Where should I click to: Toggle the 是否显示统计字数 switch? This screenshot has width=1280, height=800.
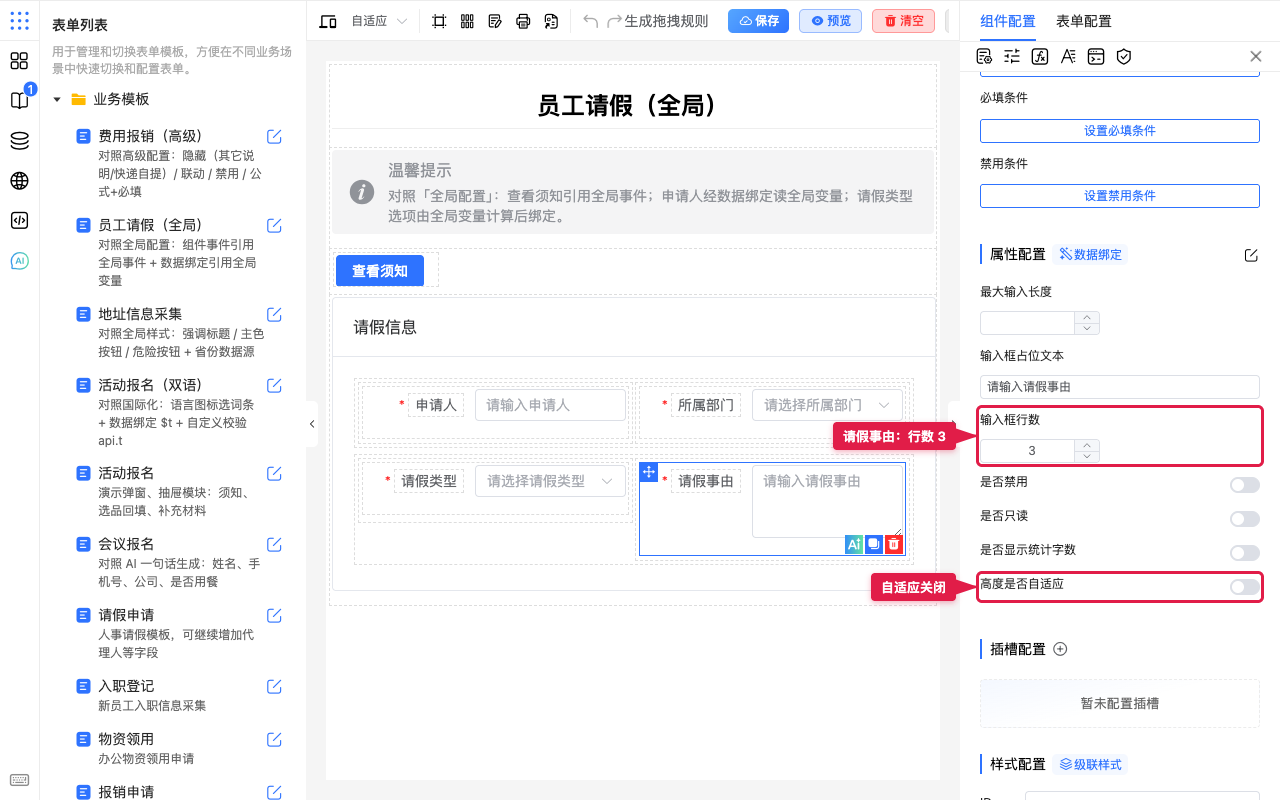1245,553
